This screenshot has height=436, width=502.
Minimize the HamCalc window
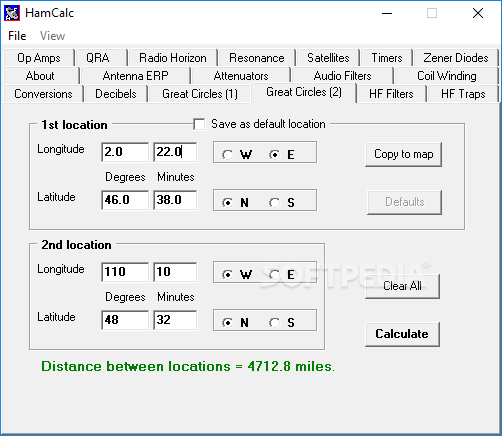tap(387, 13)
